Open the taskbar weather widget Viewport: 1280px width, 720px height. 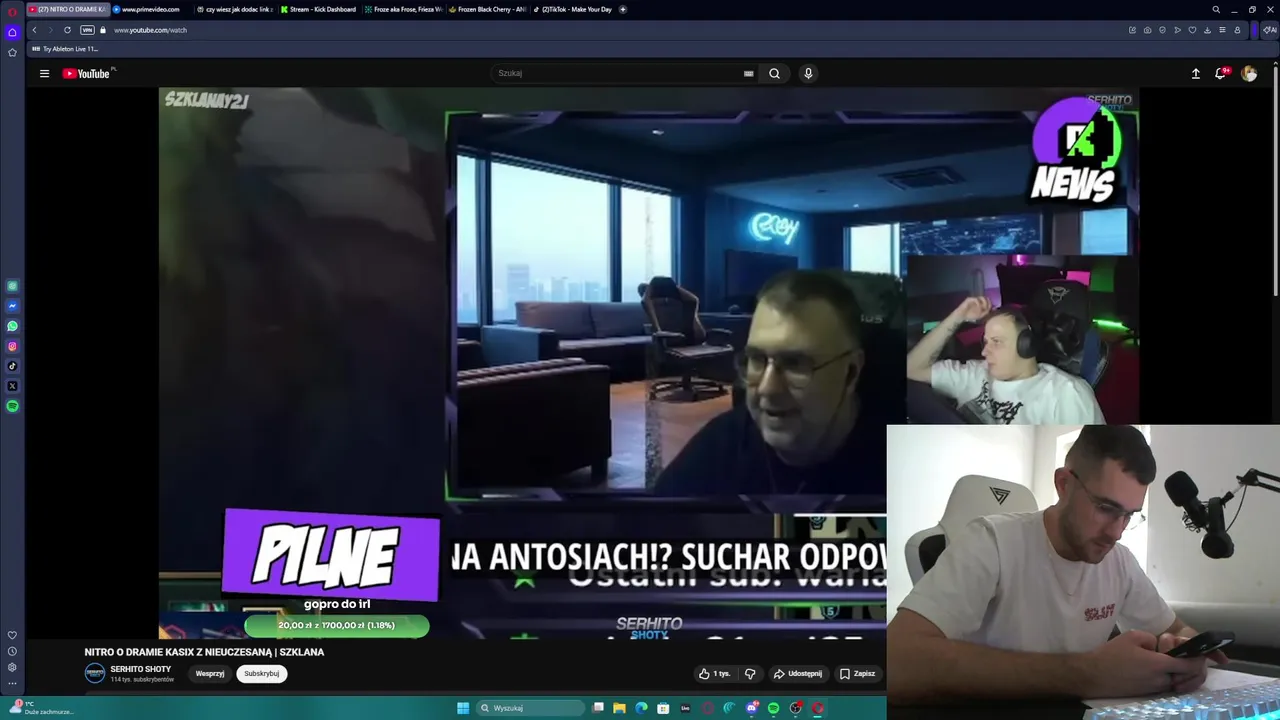point(42,707)
